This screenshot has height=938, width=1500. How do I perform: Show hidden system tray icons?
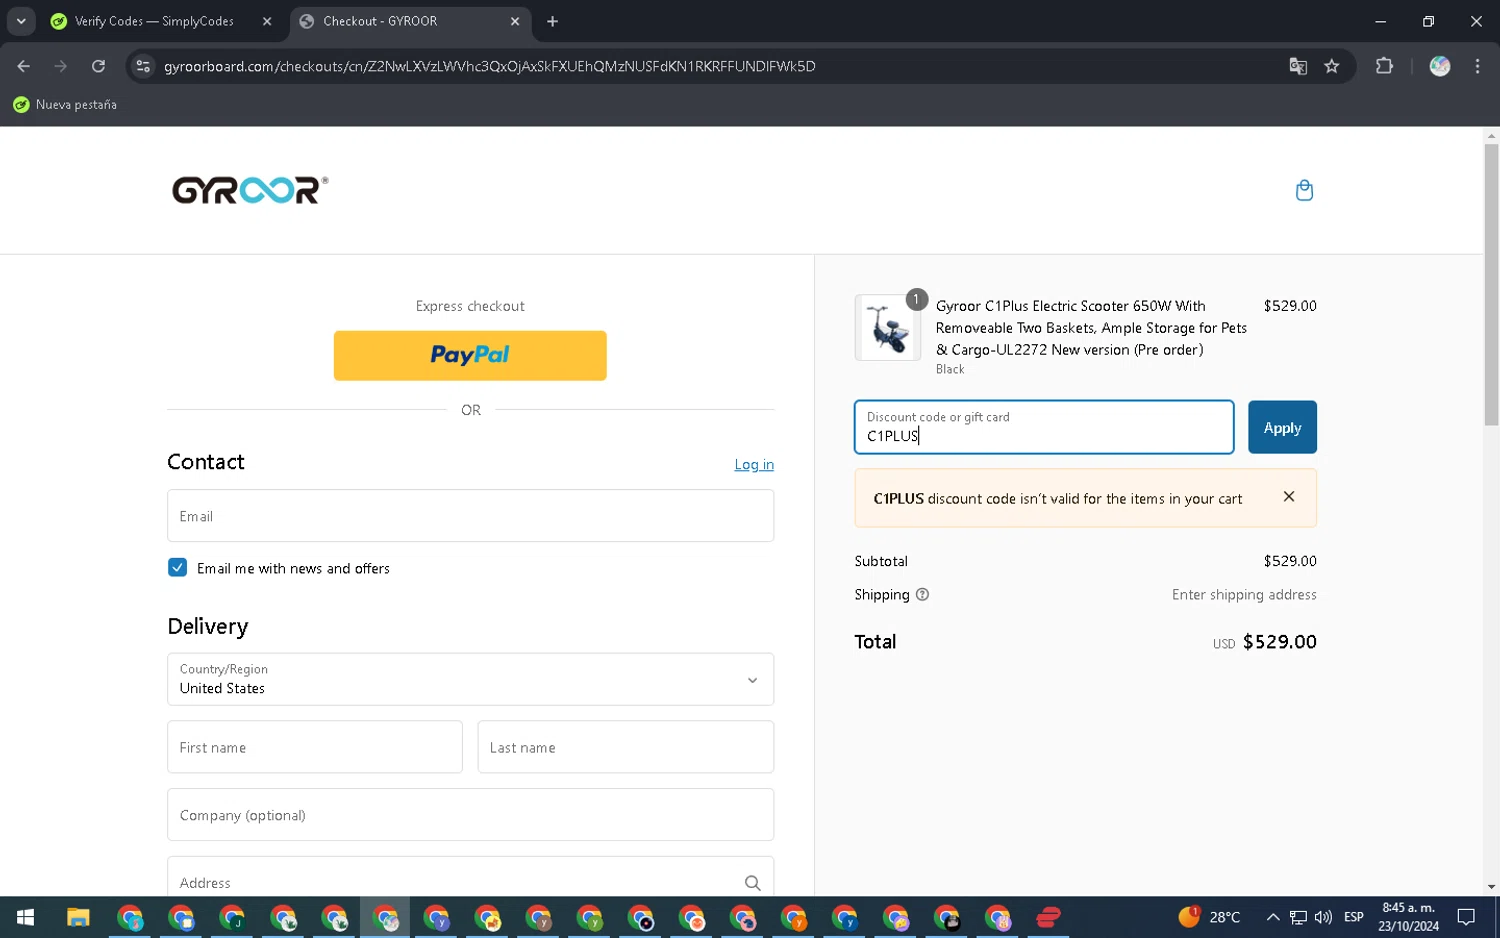pos(1273,917)
